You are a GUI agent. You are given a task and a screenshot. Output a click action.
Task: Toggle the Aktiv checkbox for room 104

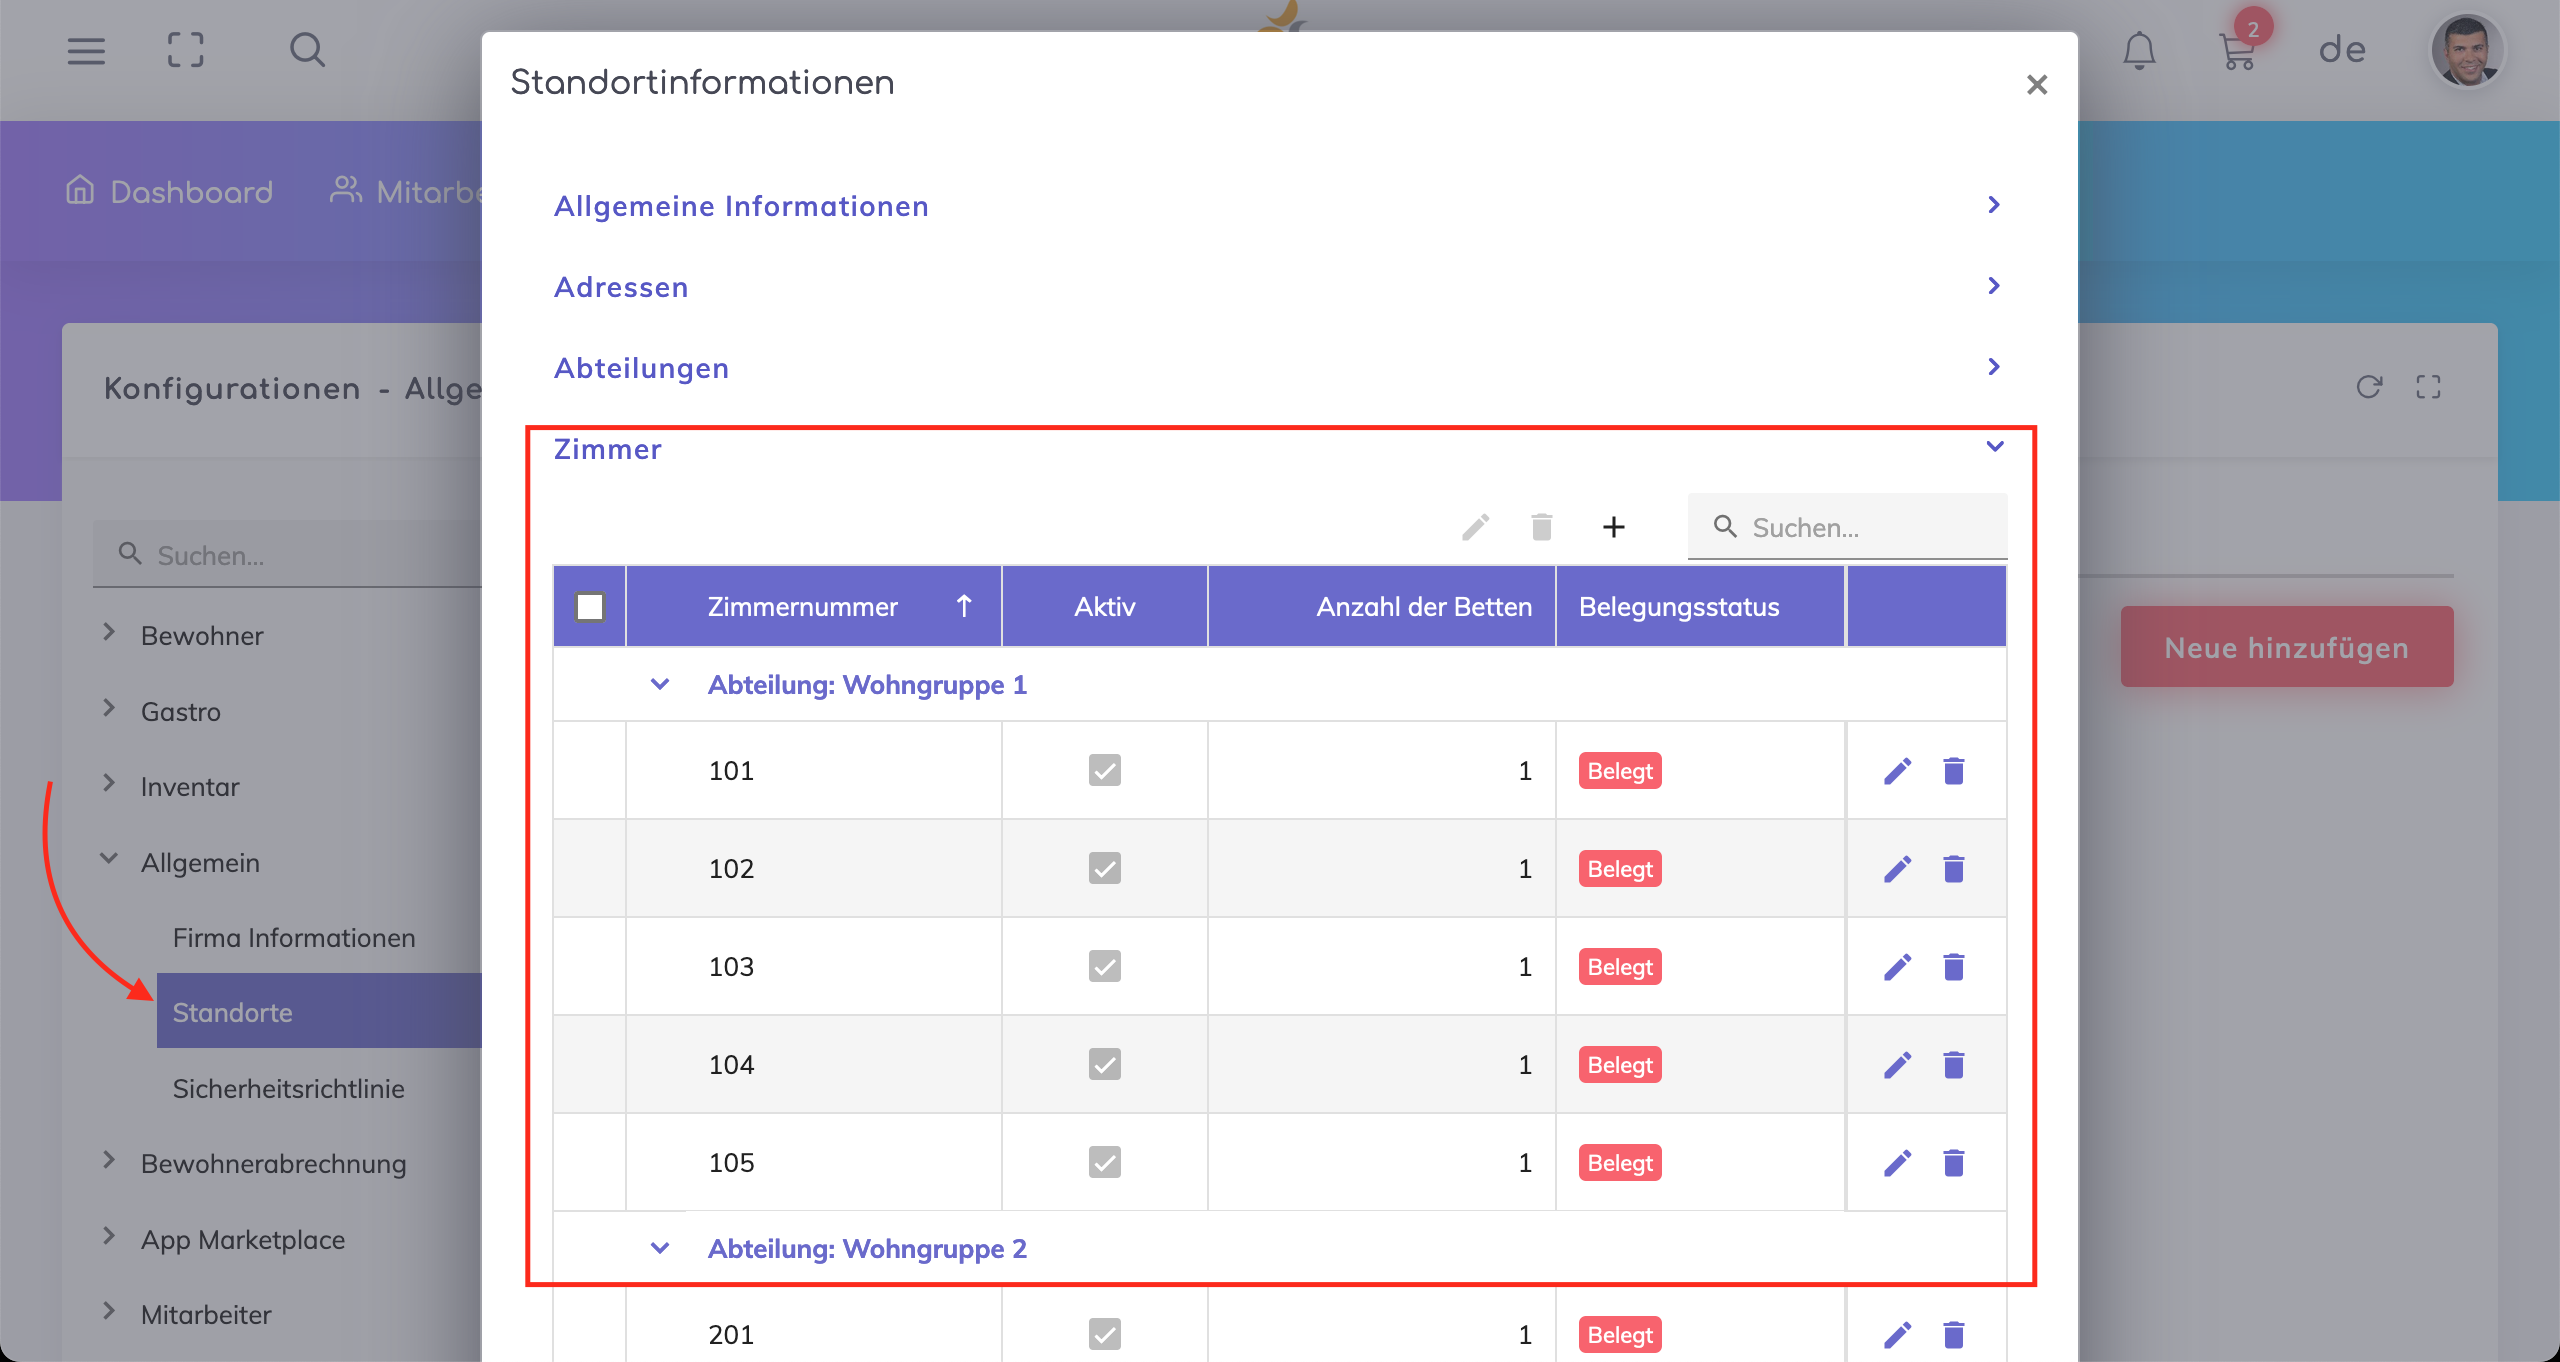[x=1104, y=1065]
